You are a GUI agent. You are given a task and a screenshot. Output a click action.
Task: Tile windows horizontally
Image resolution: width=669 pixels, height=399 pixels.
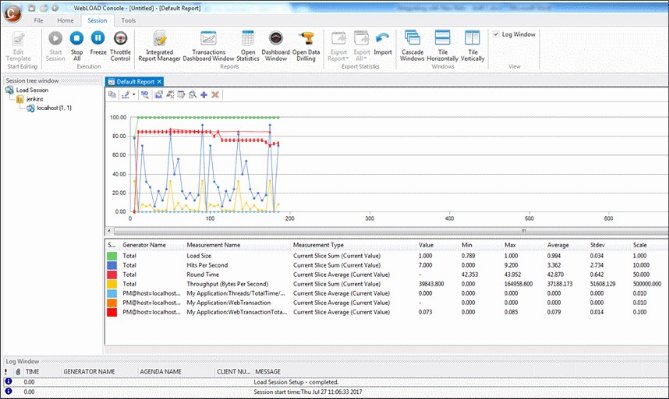coord(442,46)
